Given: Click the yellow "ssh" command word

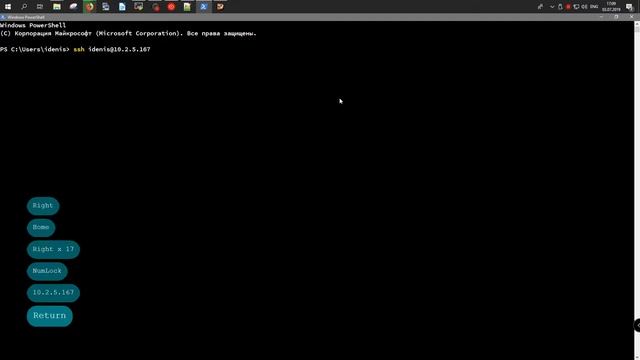Looking at the screenshot, I should 79,49.
